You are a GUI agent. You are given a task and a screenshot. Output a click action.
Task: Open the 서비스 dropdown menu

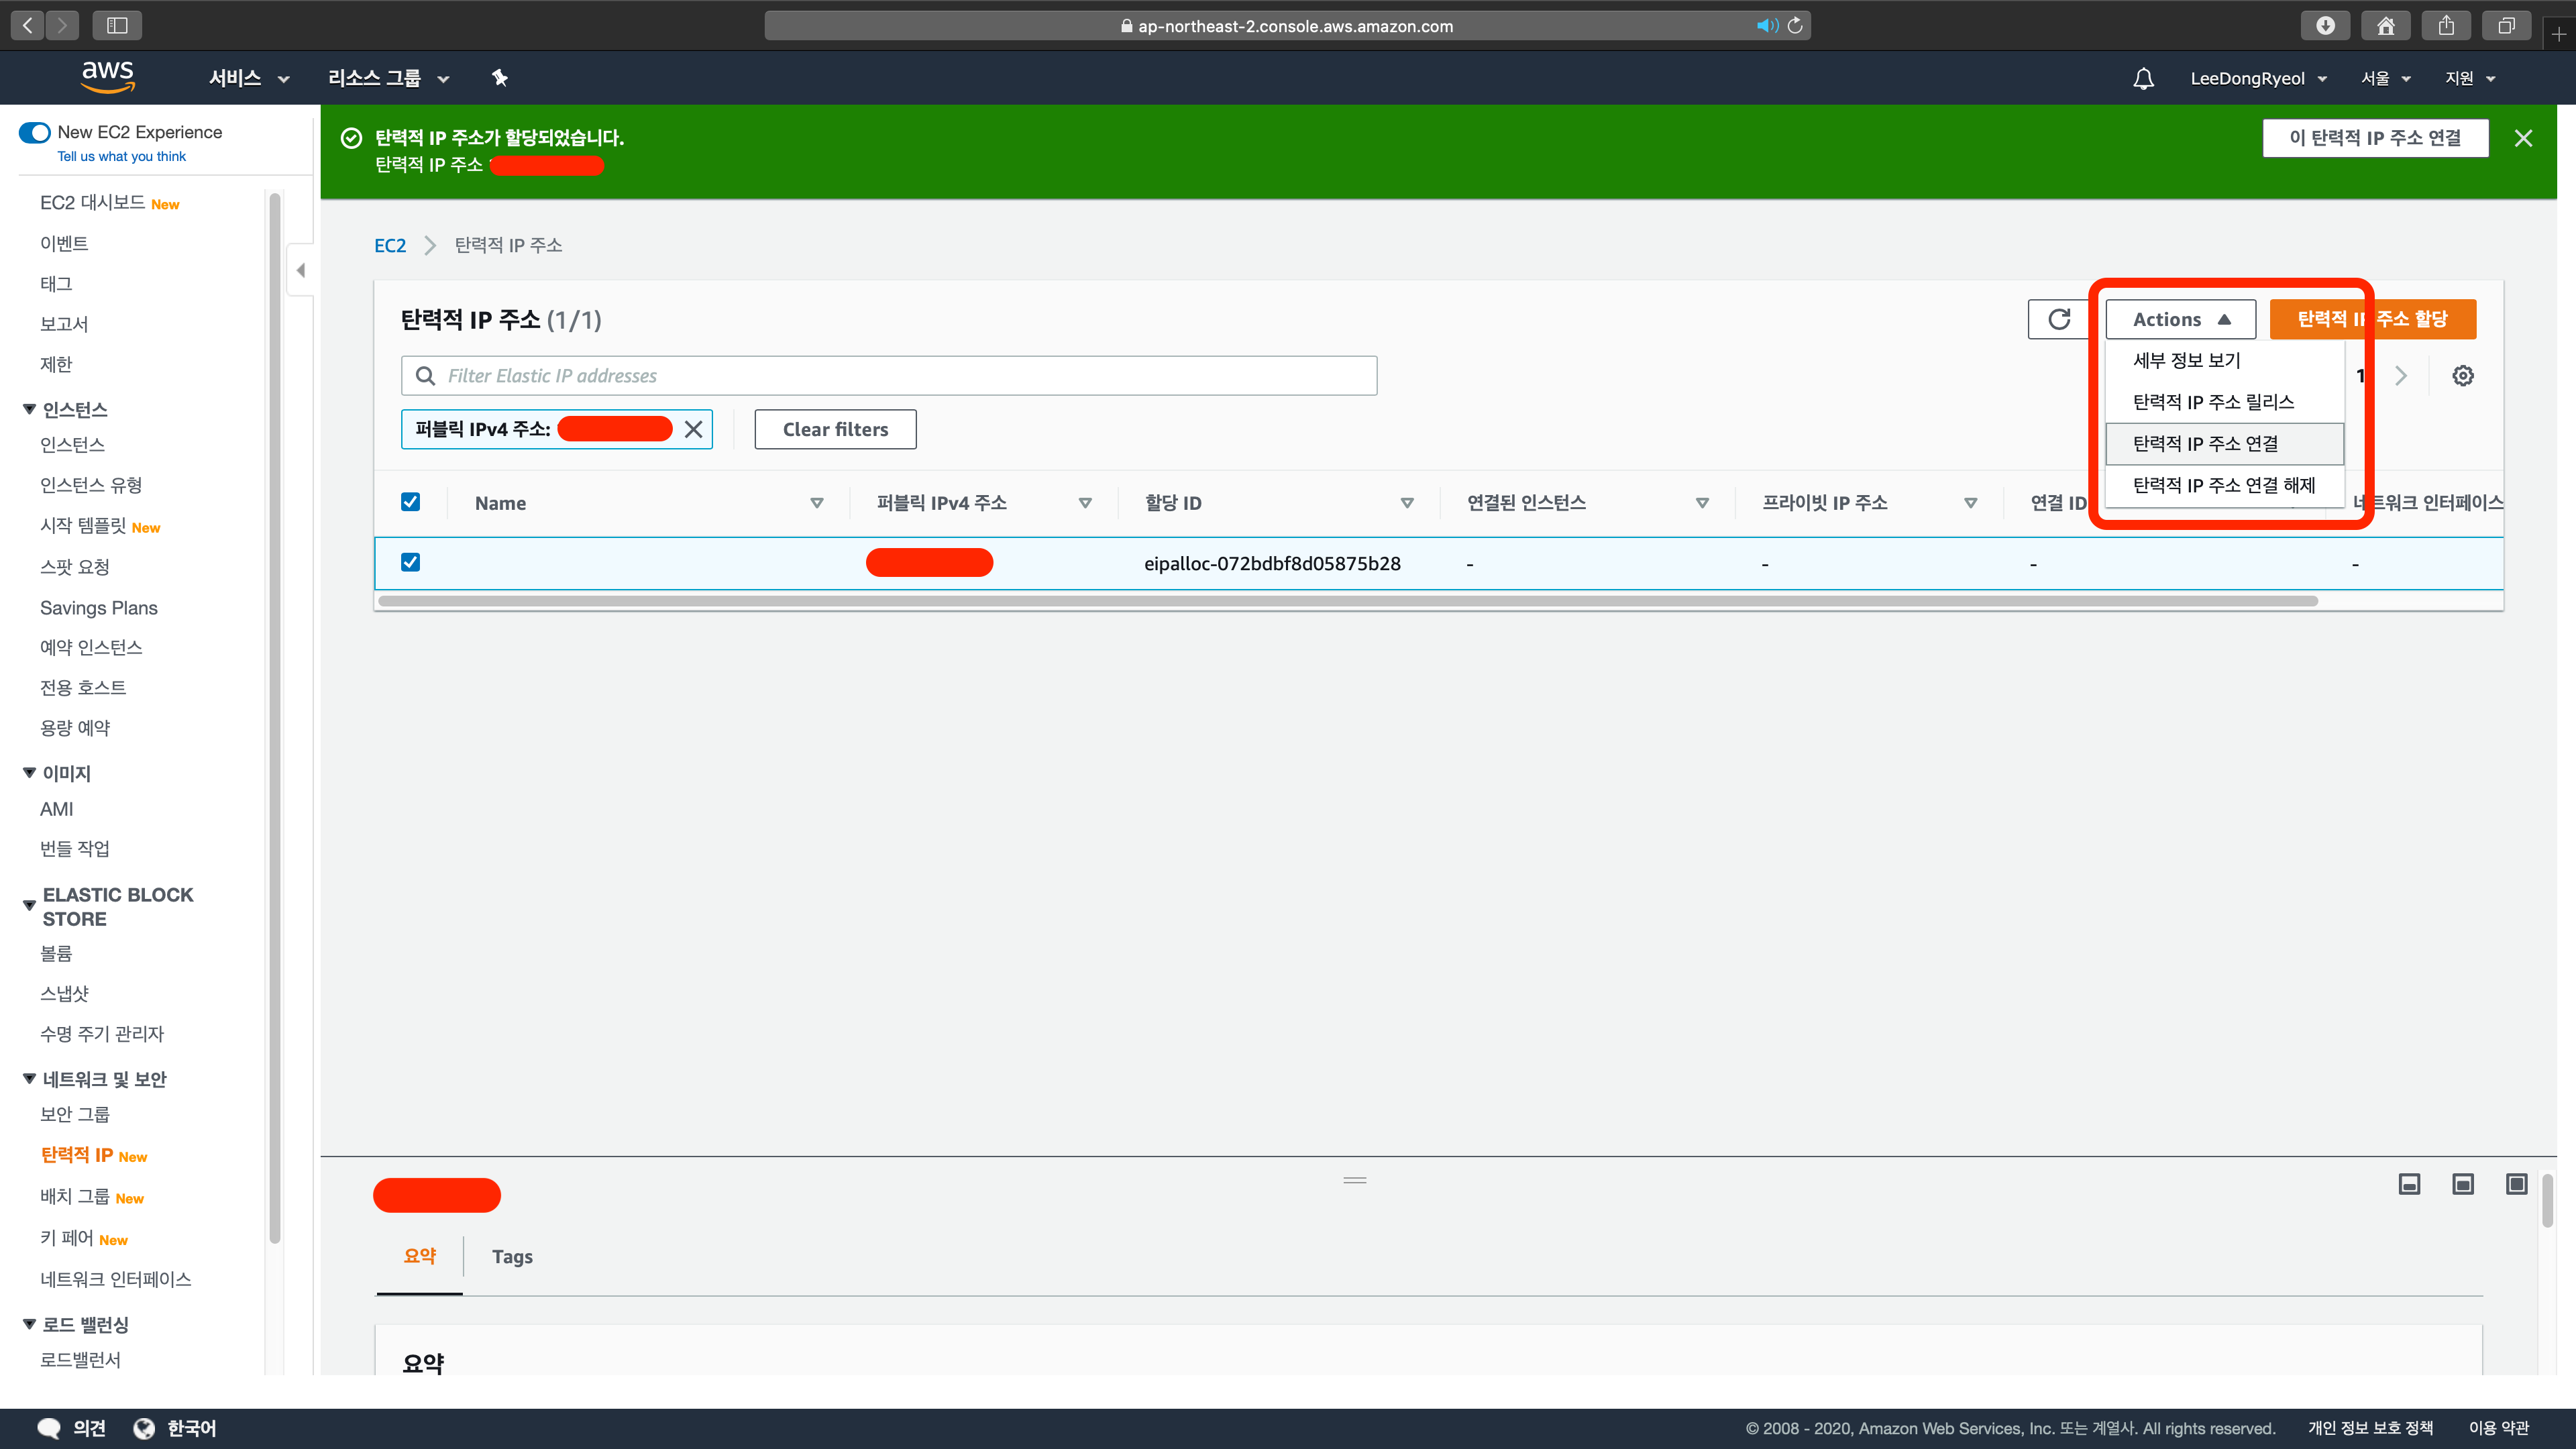coord(249,78)
